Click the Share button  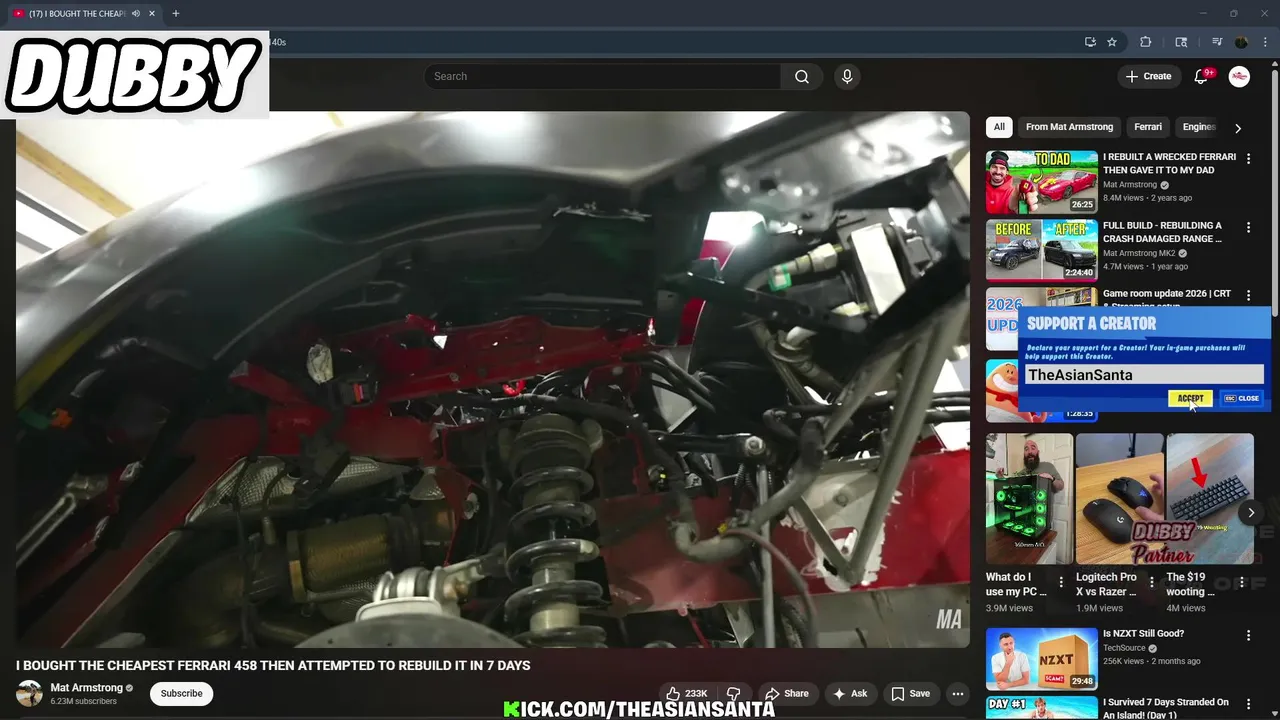tap(787, 694)
